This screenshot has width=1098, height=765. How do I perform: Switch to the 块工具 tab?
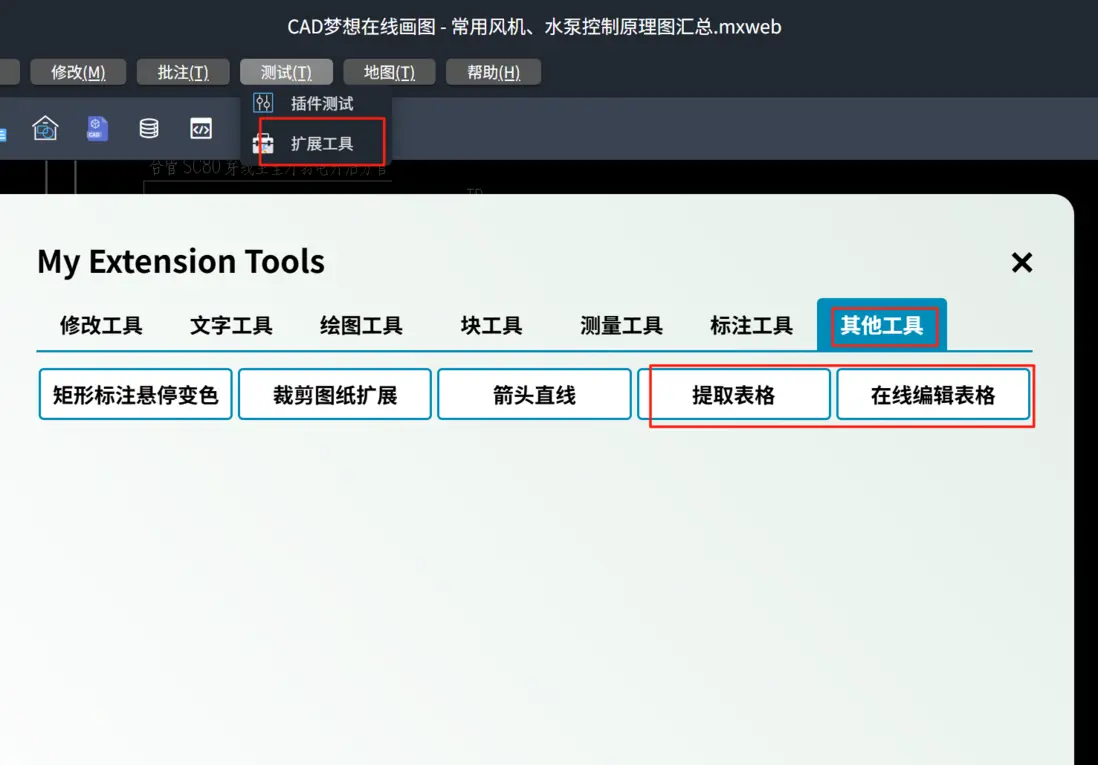[491, 325]
